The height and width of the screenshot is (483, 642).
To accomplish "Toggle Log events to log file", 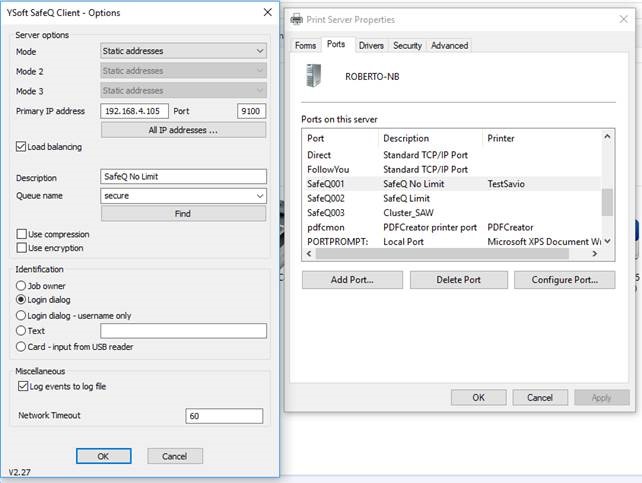I will (x=23, y=386).
